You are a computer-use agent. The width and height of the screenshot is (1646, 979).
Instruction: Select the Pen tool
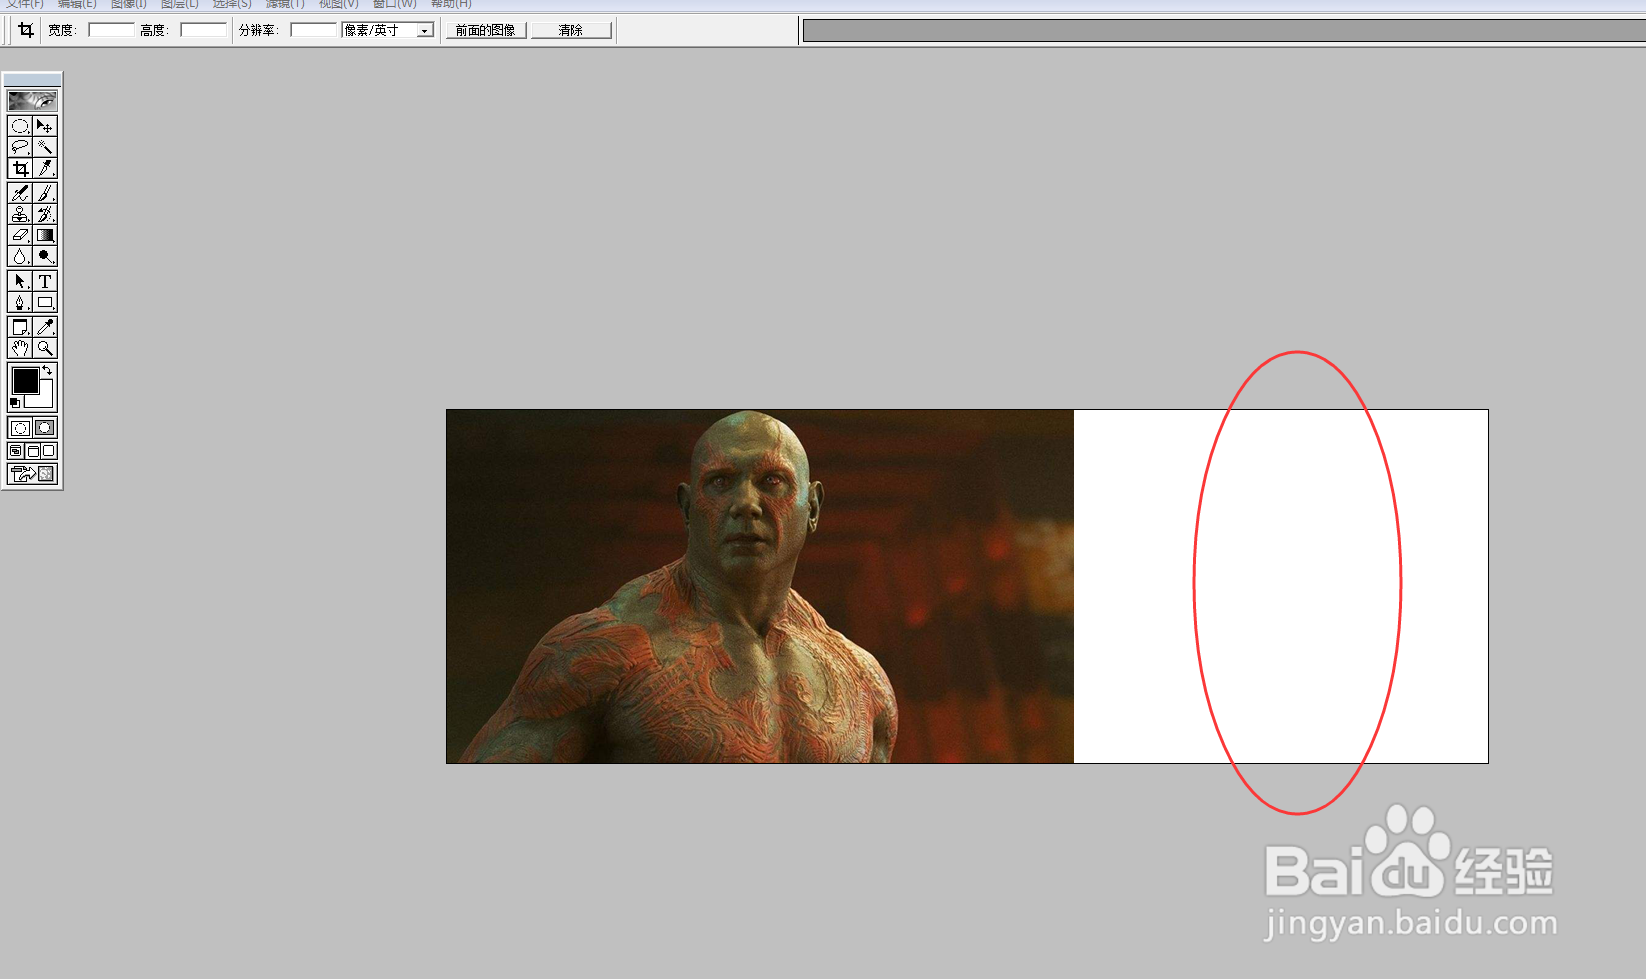tap(20, 302)
